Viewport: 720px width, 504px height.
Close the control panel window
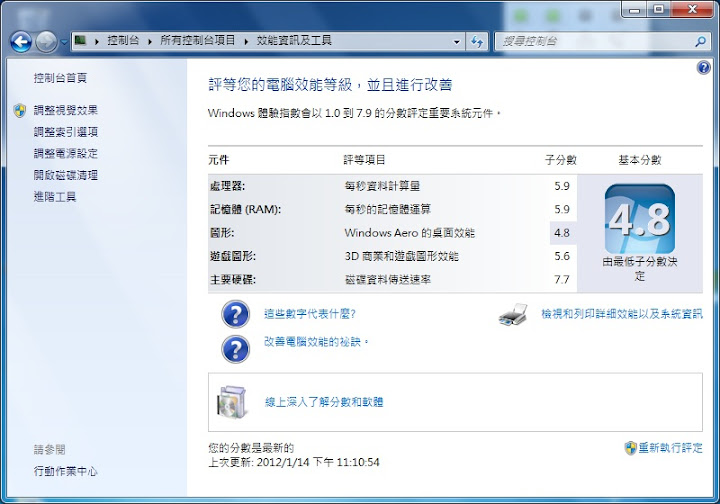(x=692, y=10)
